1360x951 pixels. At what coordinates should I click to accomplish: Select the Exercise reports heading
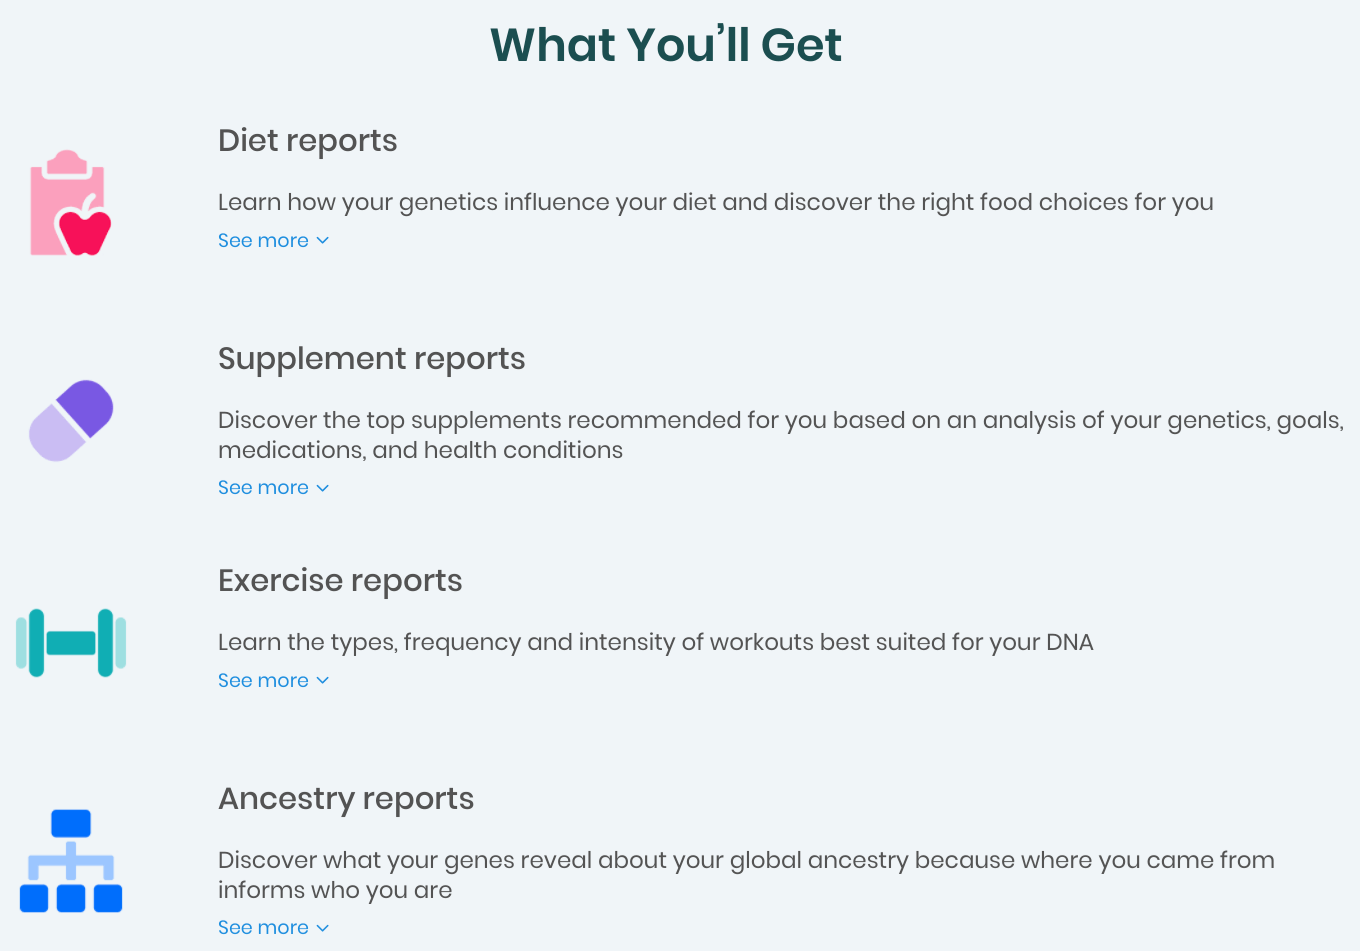[340, 581]
